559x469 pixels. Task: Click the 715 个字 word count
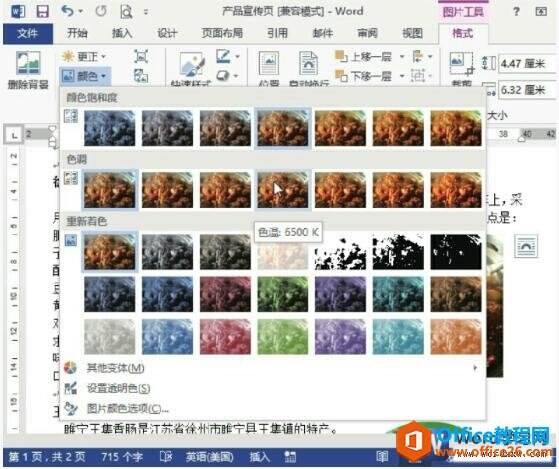122,457
